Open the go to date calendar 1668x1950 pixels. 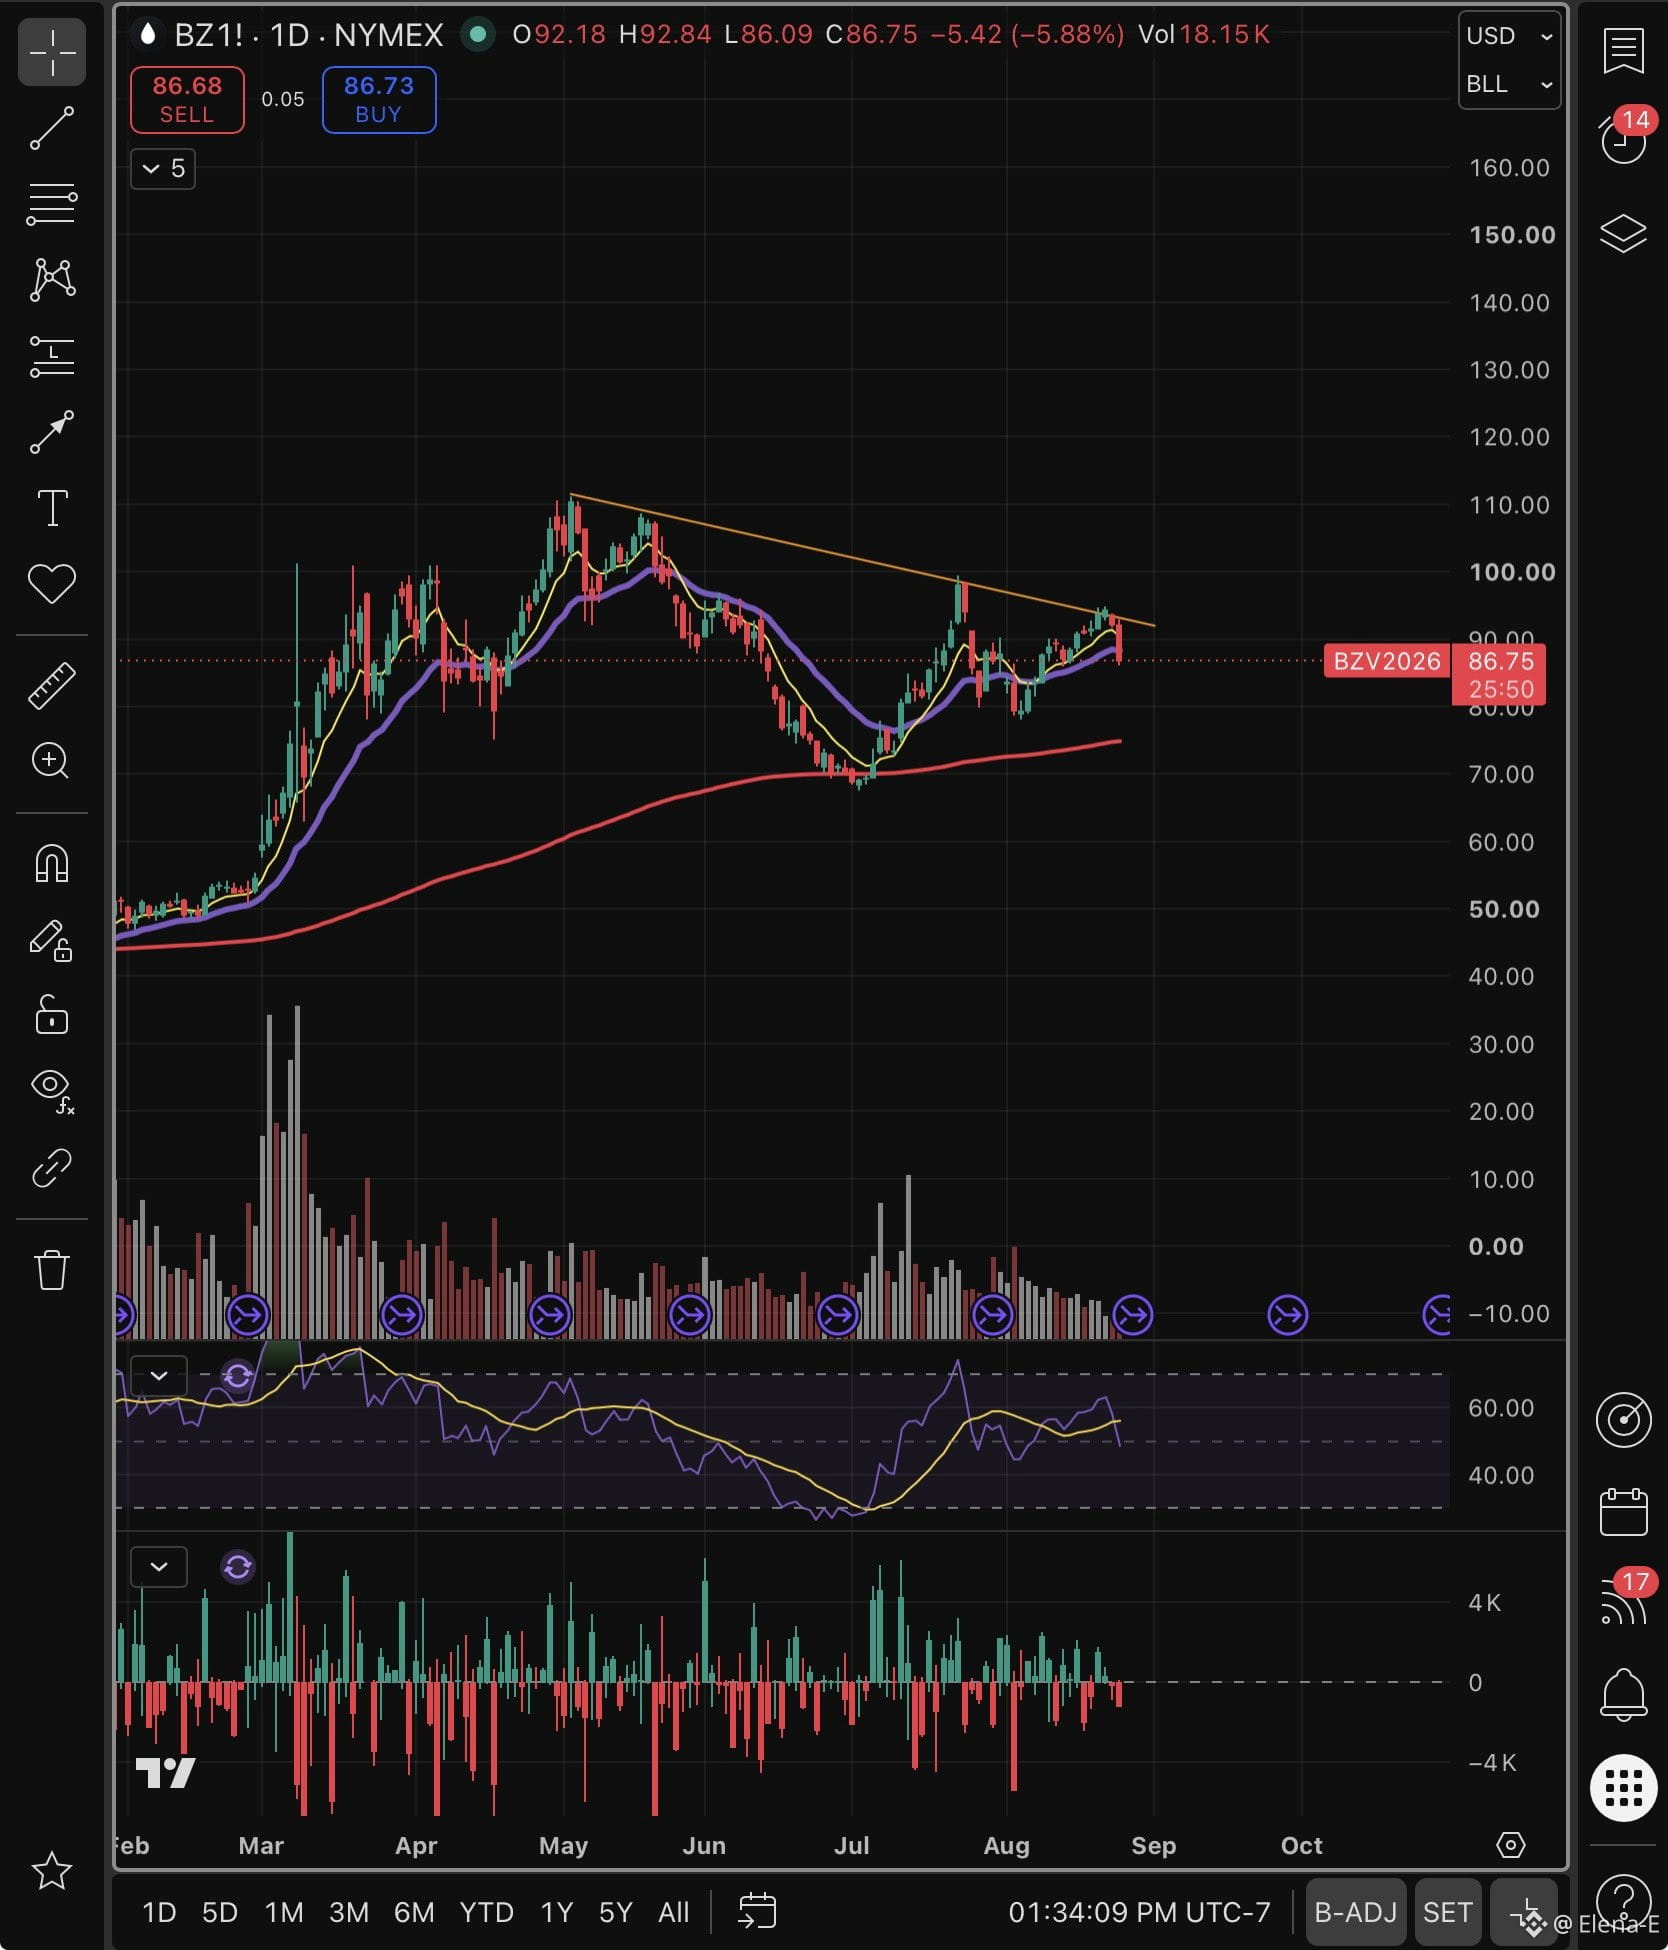pyautogui.click(x=757, y=1911)
